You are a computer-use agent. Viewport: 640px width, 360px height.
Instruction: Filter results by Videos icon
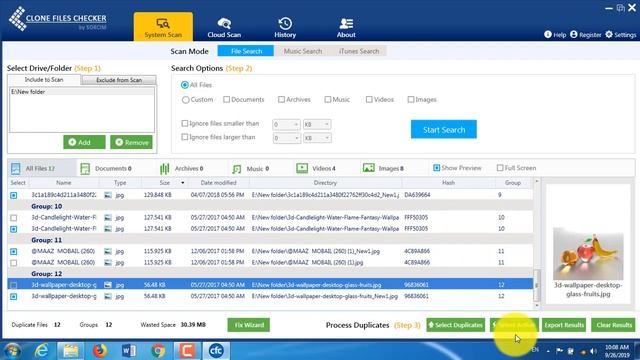click(302, 168)
